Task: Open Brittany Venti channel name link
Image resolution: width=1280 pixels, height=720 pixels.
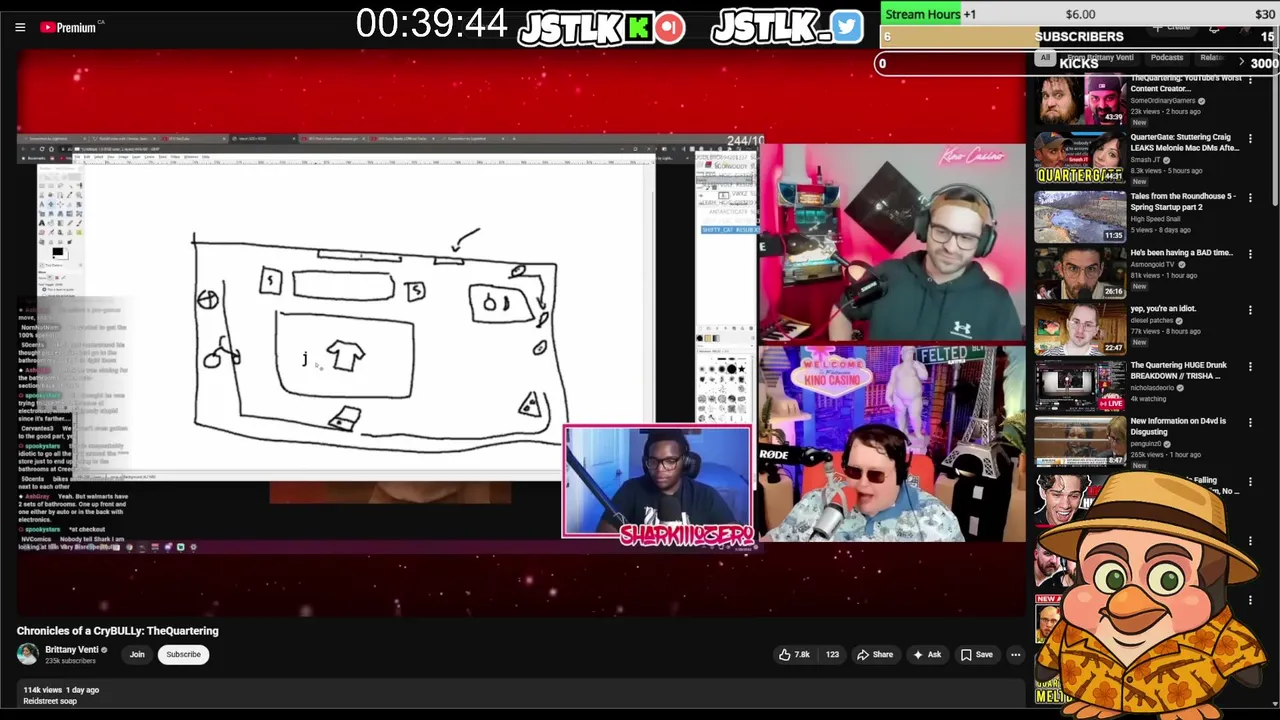Action: pos(71,649)
